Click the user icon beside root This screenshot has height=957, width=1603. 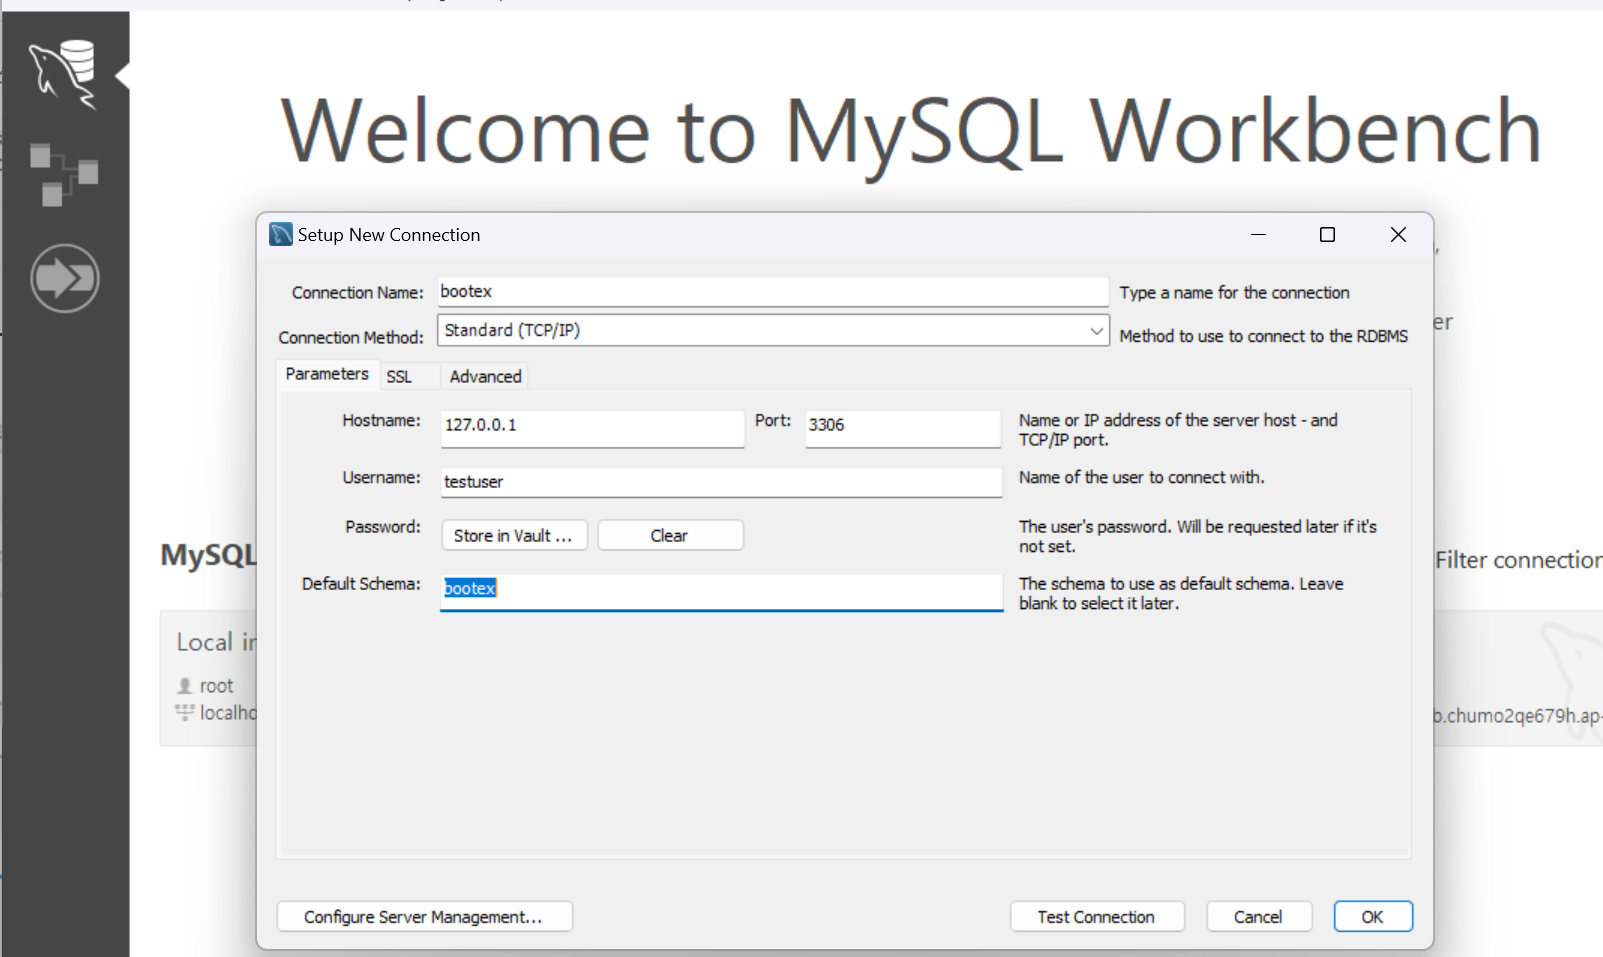pos(185,686)
